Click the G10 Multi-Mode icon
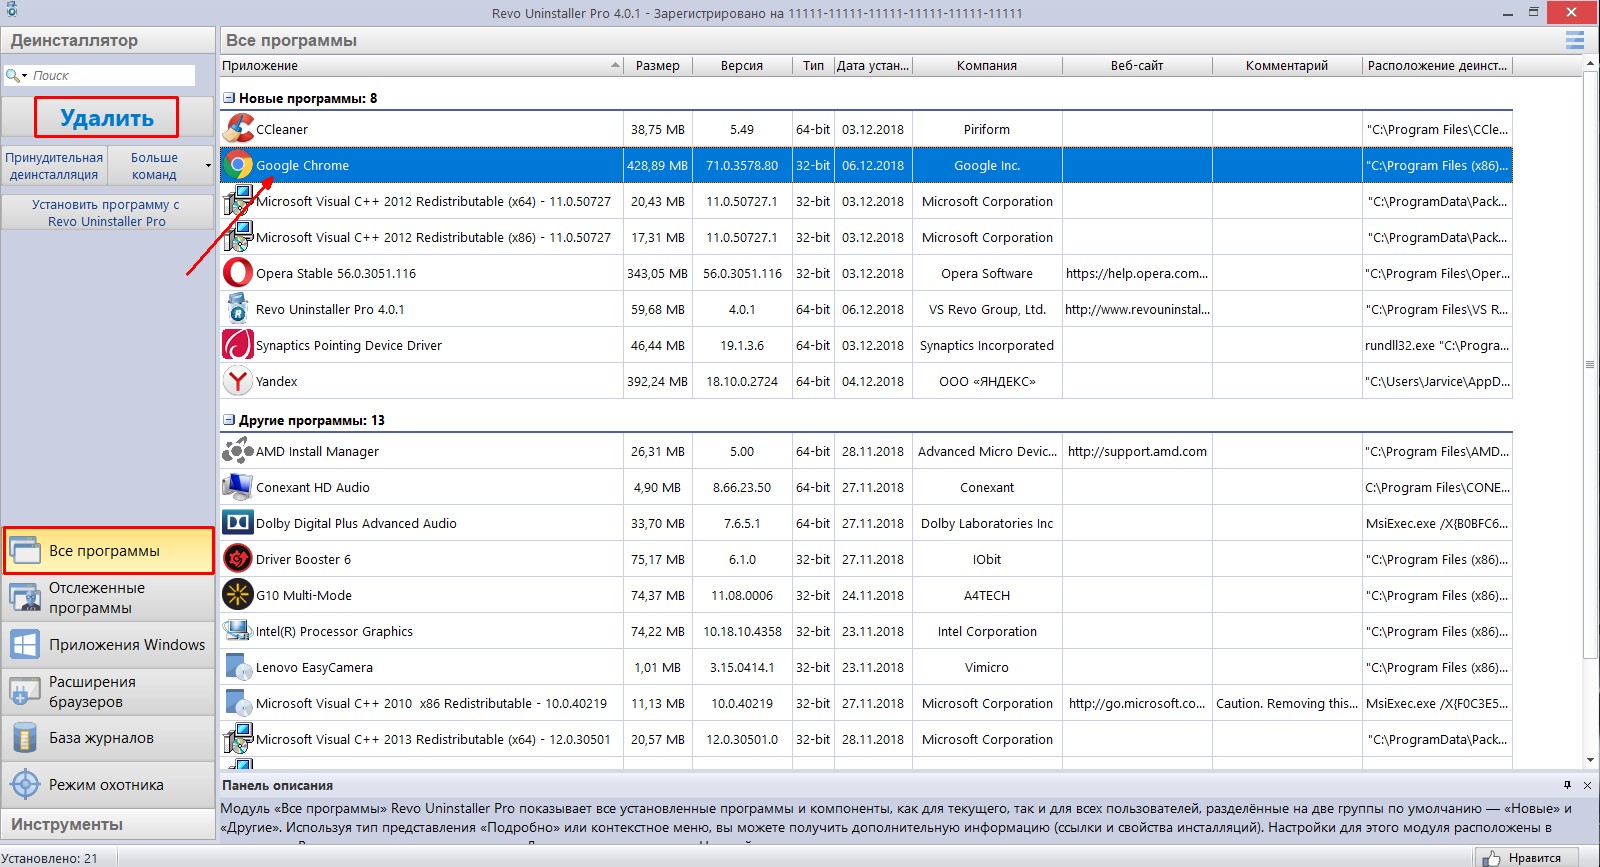Image resolution: width=1600 pixels, height=867 pixels. click(238, 595)
